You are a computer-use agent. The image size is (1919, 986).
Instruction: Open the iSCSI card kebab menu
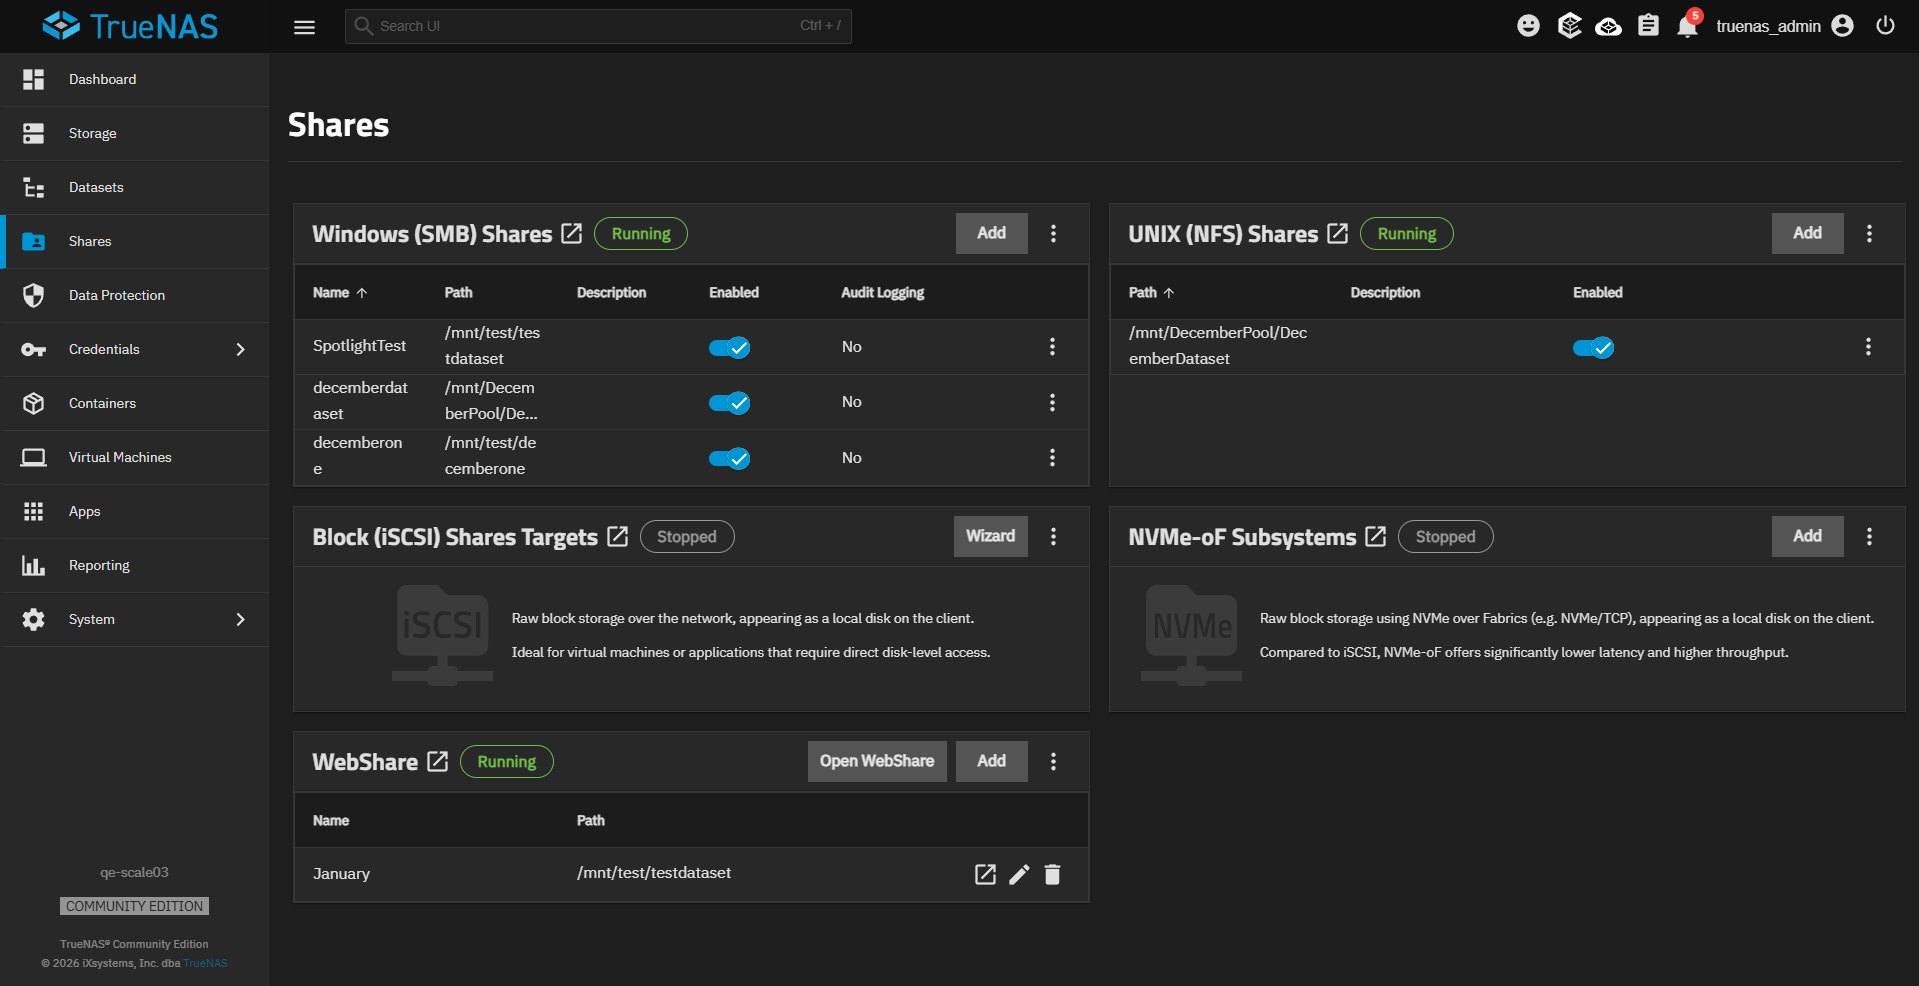[1053, 536]
